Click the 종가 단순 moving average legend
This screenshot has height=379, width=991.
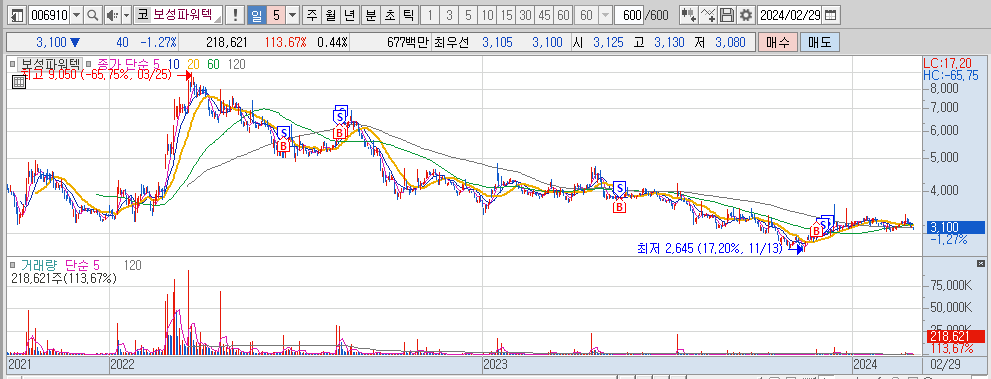tap(128, 64)
